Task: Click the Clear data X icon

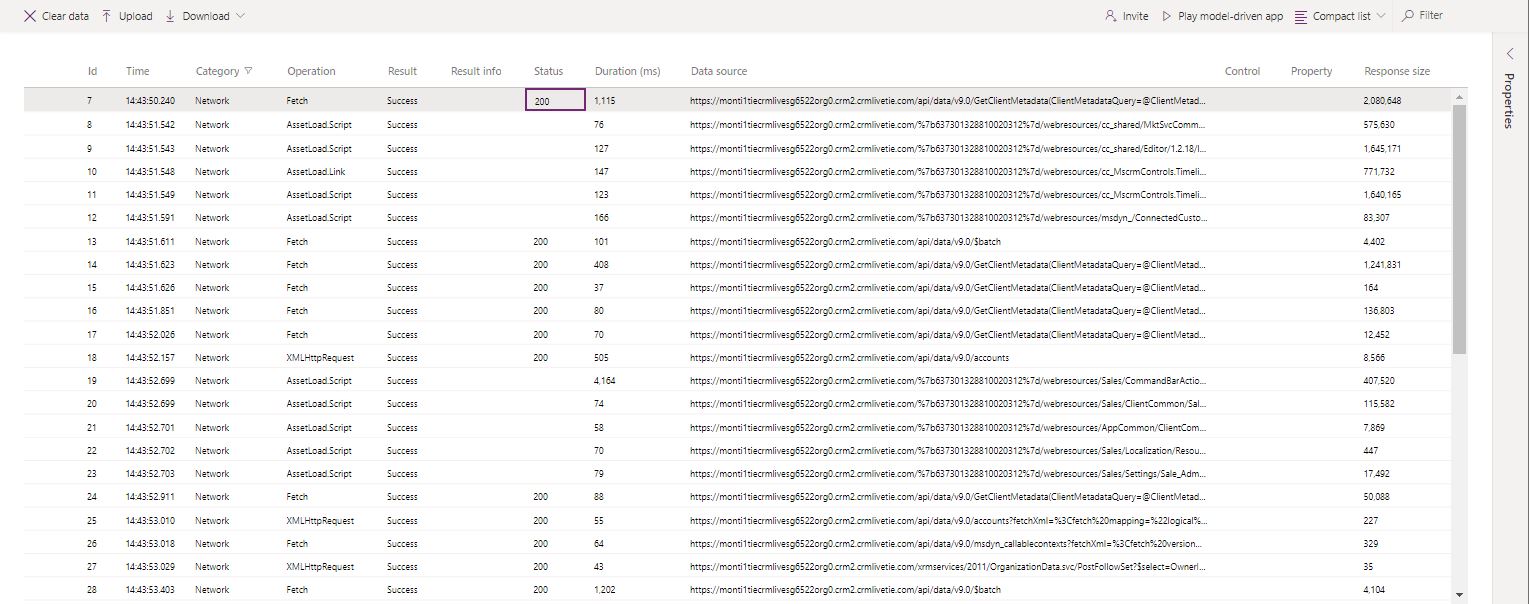Action: 30,16
